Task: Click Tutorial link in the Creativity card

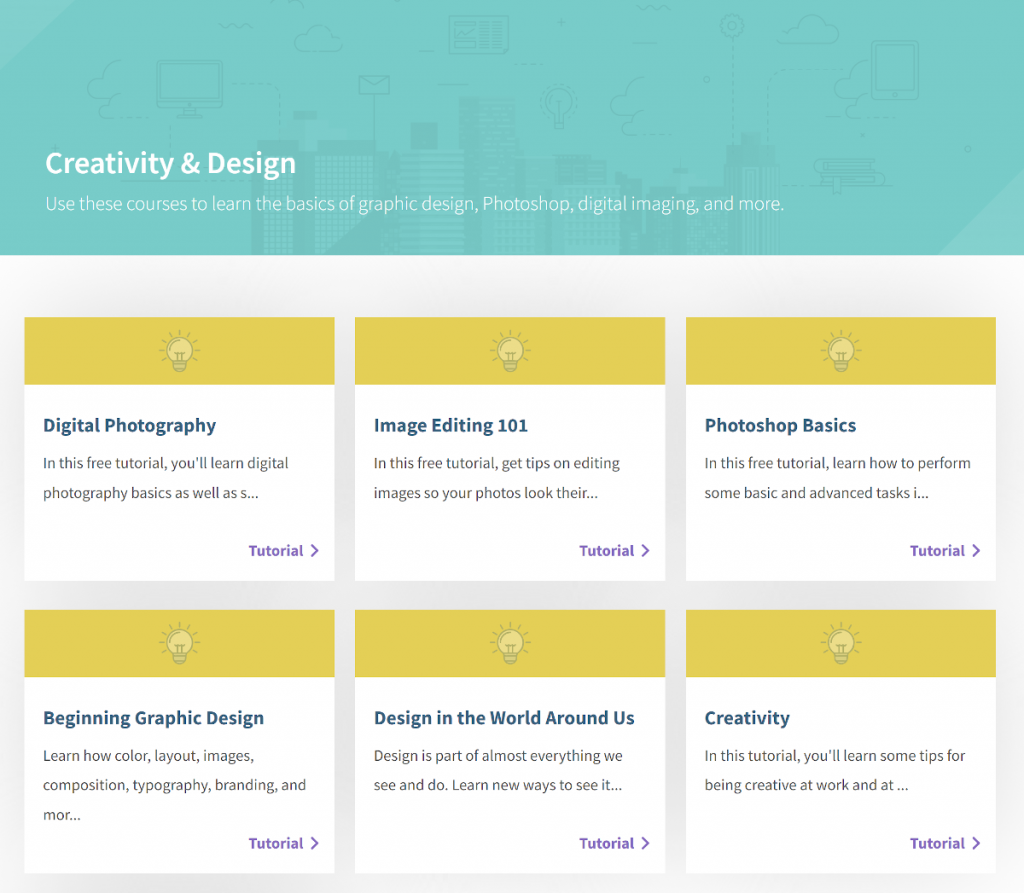Action: point(944,844)
